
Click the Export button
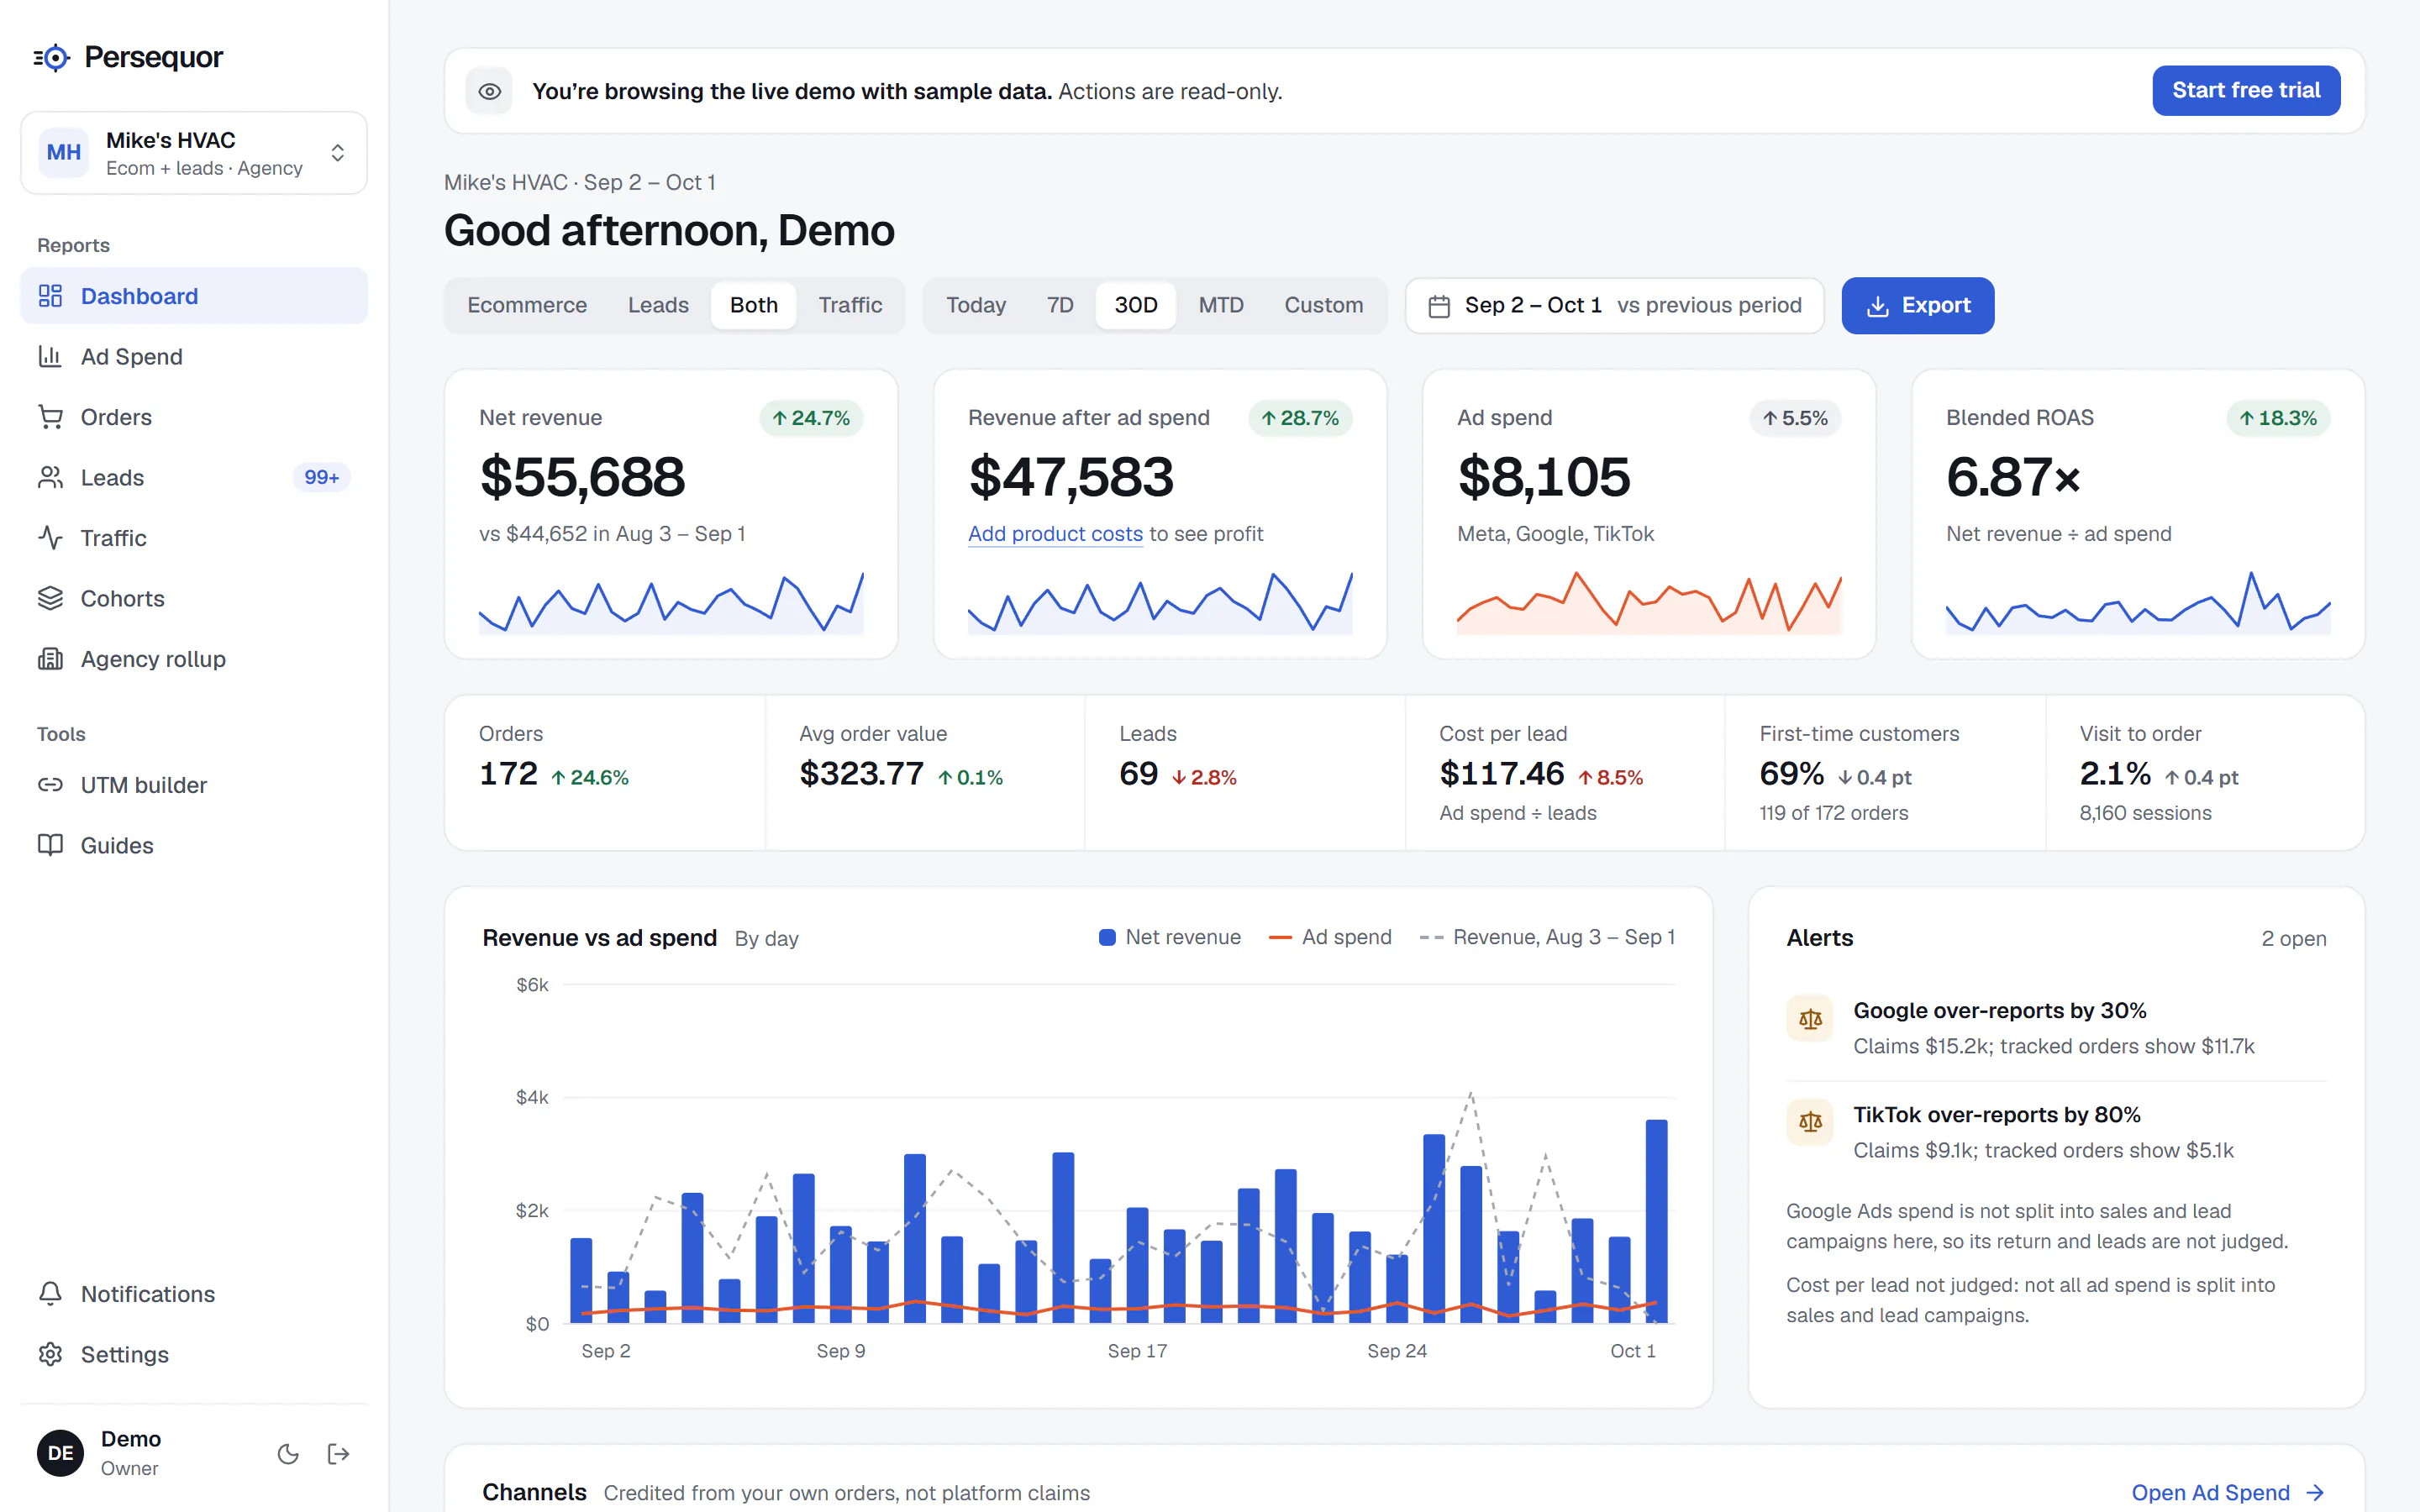click(1917, 306)
